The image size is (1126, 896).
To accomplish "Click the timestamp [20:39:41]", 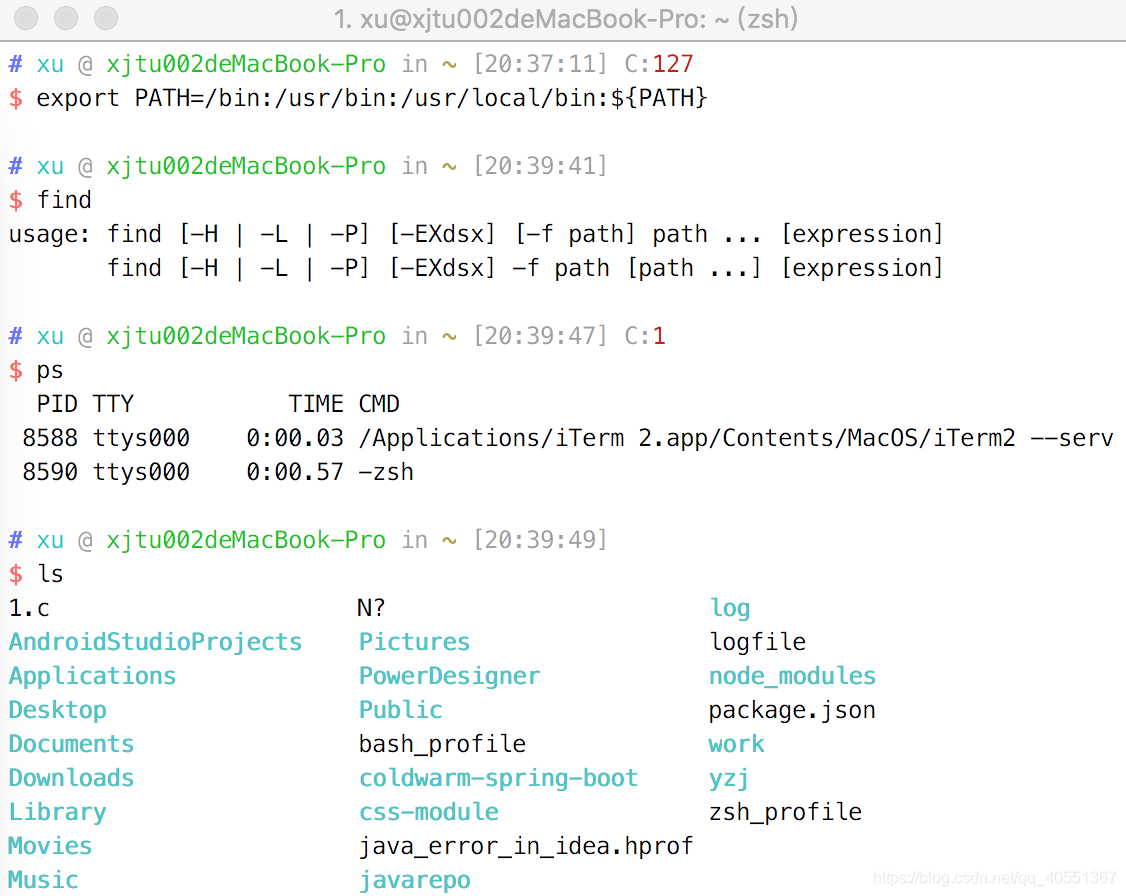I will [x=540, y=166].
